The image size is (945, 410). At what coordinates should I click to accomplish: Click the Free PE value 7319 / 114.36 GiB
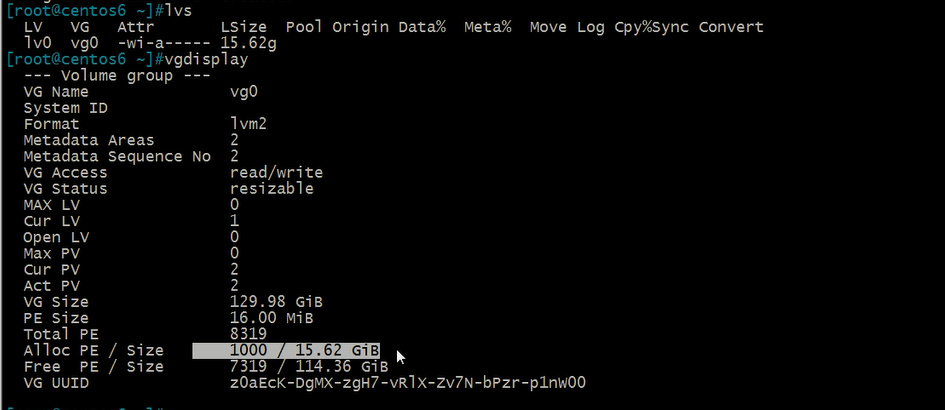click(x=309, y=367)
